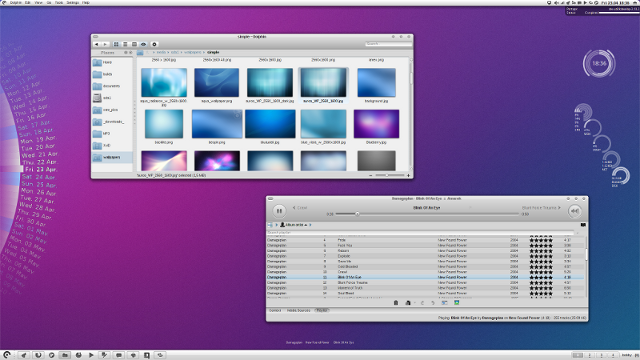
Task: Select track 7 'Explode' in playlist
Action: pos(425,256)
